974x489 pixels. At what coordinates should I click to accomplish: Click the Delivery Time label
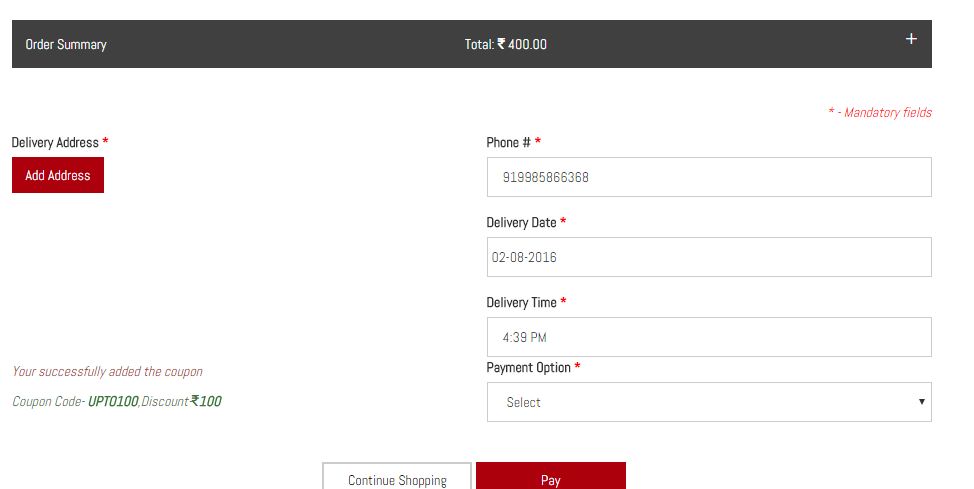(x=521, y=303)
